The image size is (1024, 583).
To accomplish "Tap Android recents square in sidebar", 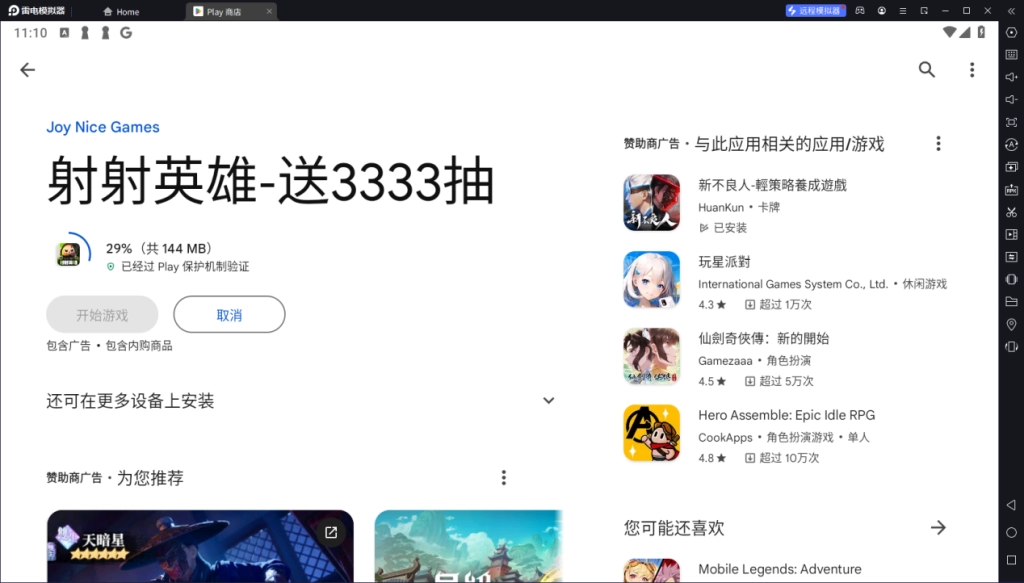I will (x=1012, y=560).
